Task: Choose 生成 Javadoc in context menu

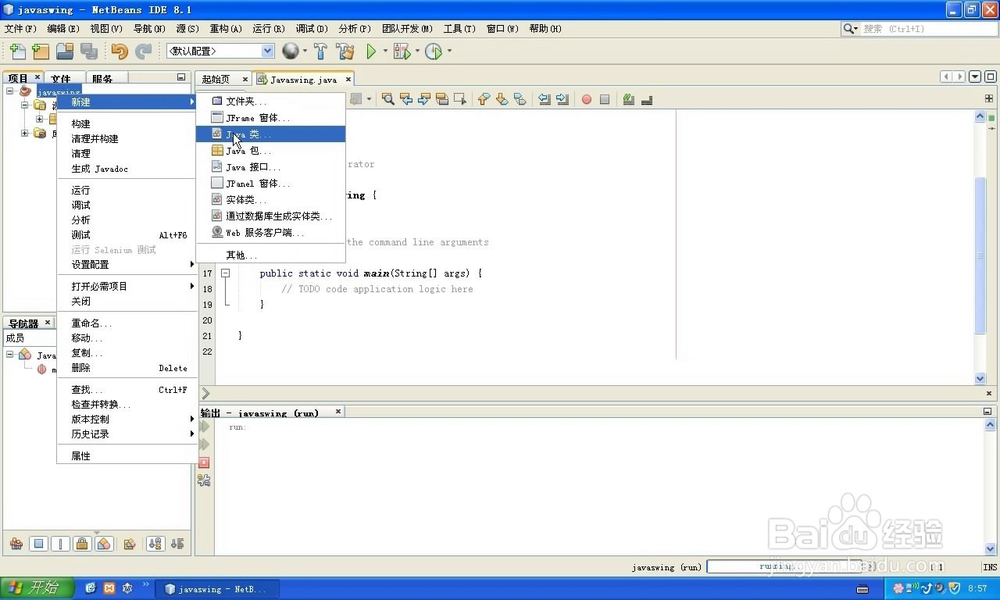Action: click(x=126, y=169)
